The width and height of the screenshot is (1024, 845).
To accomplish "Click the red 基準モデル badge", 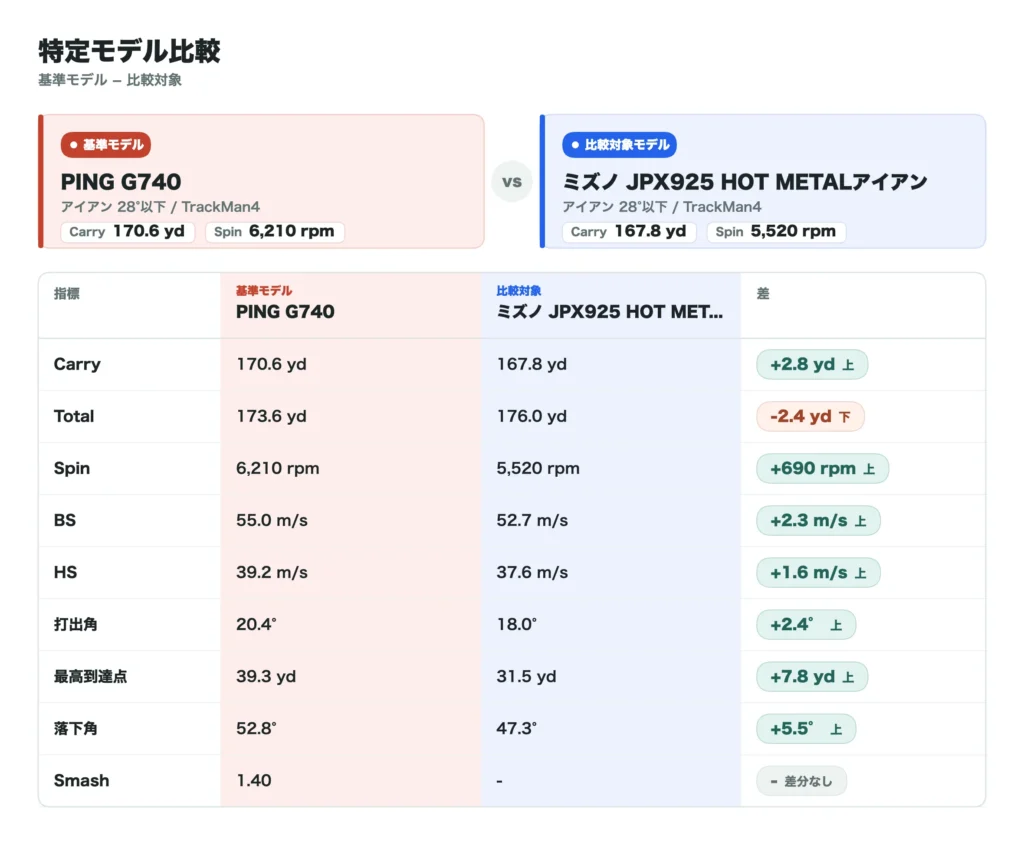I will (106, 145).
